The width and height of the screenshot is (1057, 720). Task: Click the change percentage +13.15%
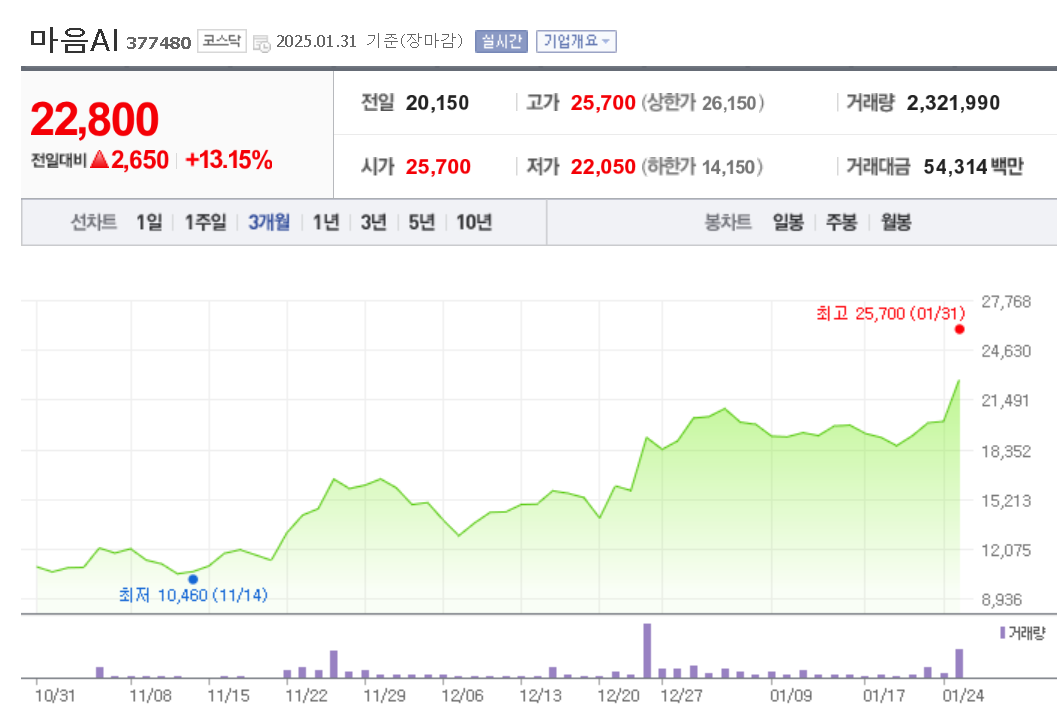click(x=229, y=160)
